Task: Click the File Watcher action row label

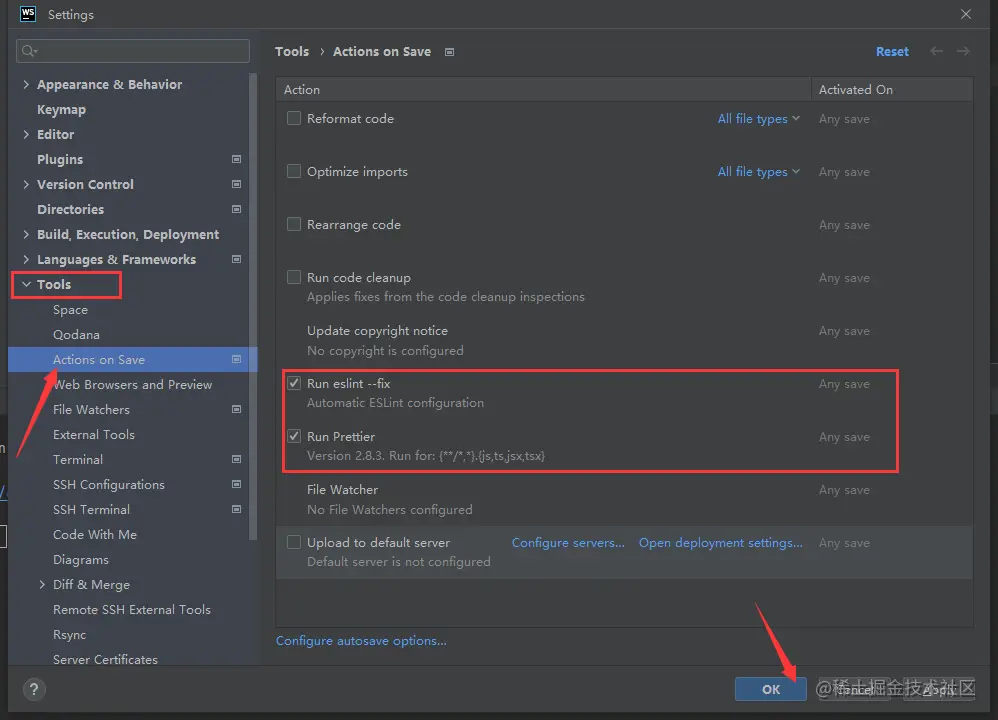Action: [342, 490]
